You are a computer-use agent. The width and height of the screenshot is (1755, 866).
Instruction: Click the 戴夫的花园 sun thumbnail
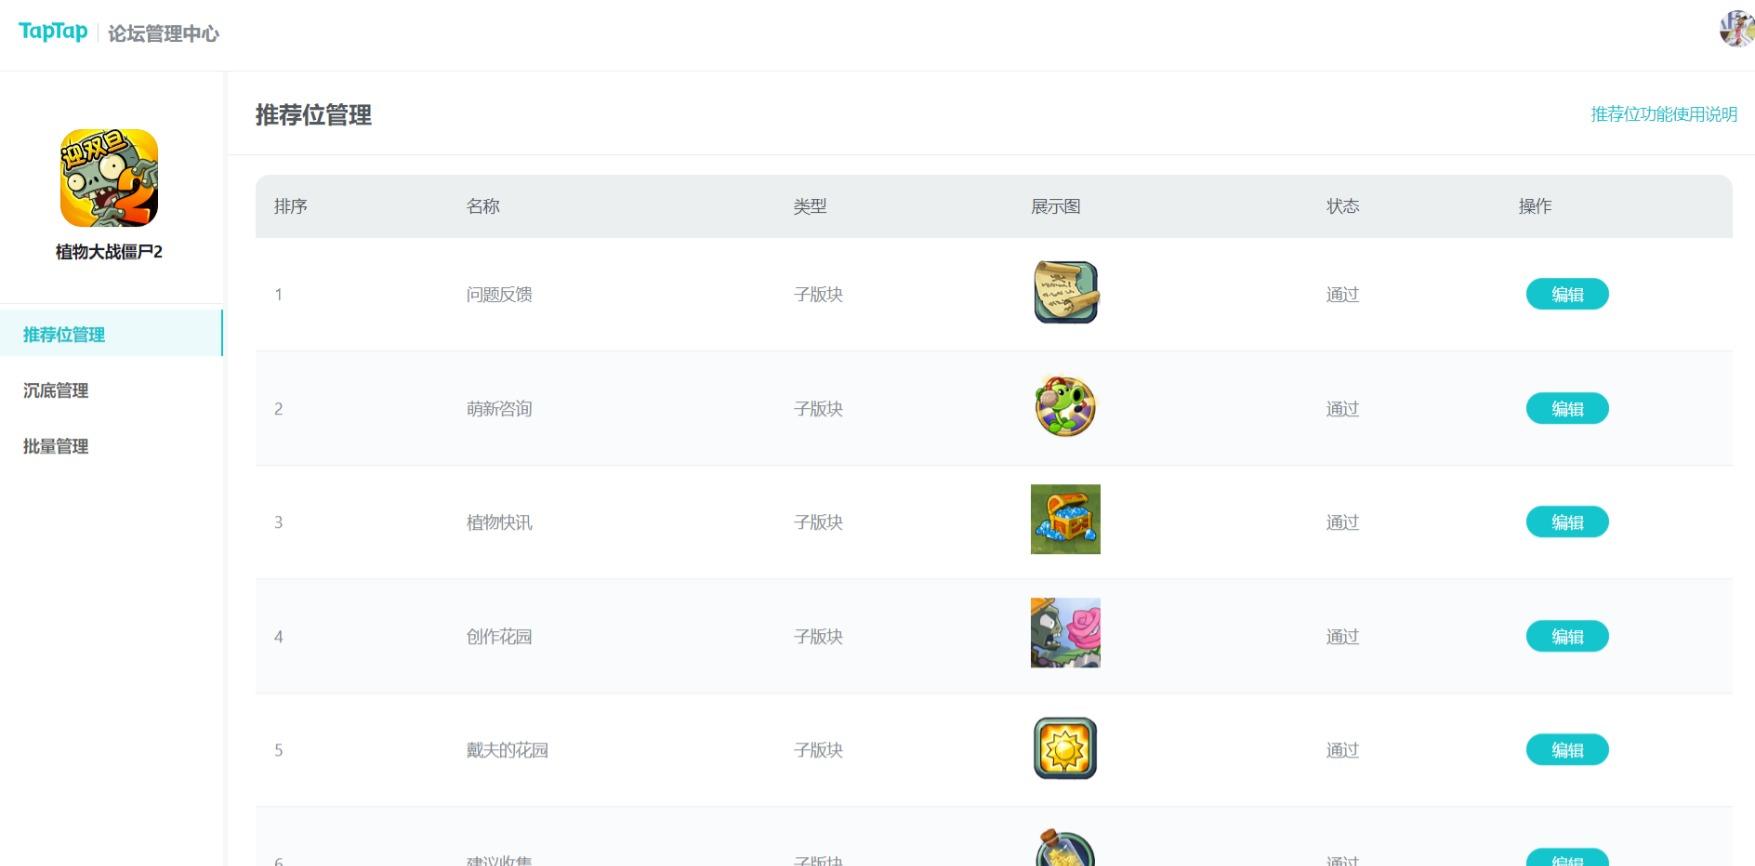click(x=1066, y=748)
